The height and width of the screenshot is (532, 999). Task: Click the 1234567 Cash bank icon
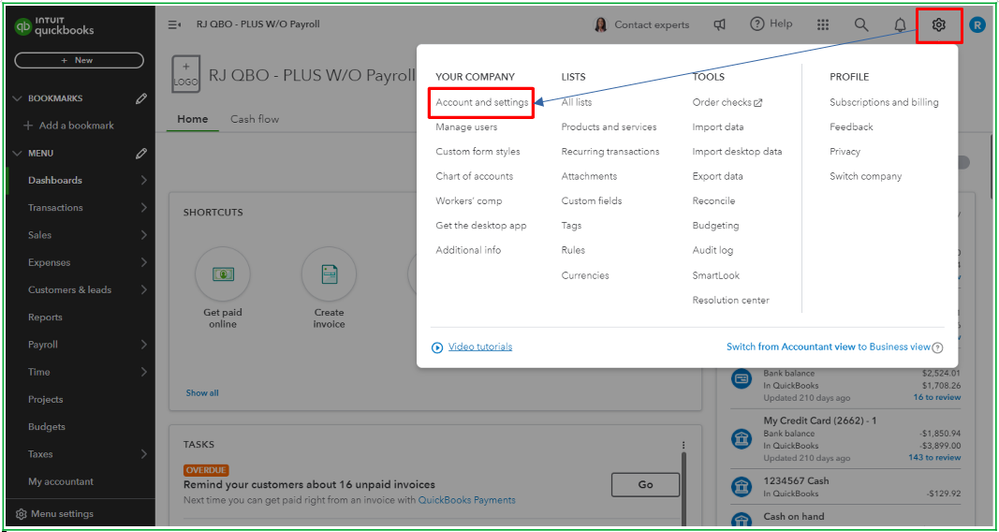tap(742, 486)
